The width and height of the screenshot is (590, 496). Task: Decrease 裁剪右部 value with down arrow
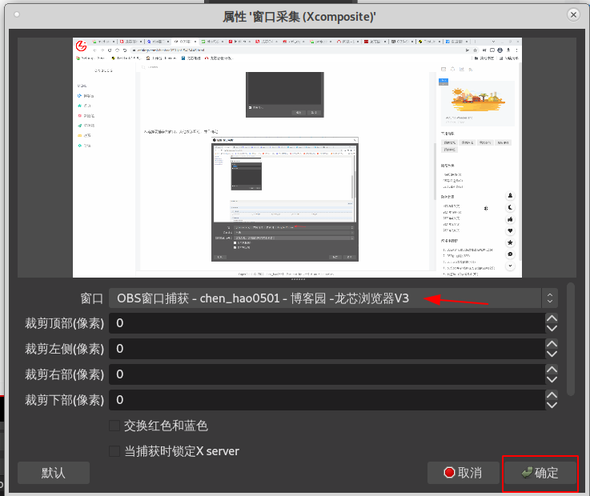(x=552, y=379)
